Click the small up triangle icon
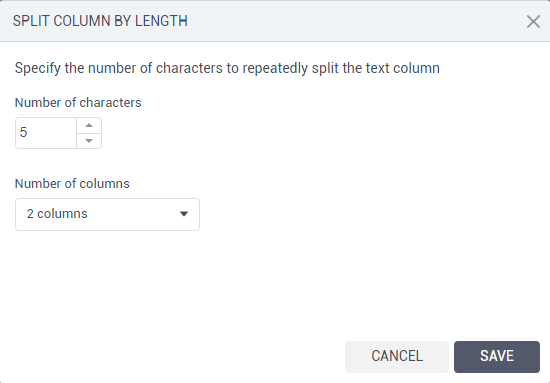The height and width of the screenshot is (383, 550). [x=89, y=126]
